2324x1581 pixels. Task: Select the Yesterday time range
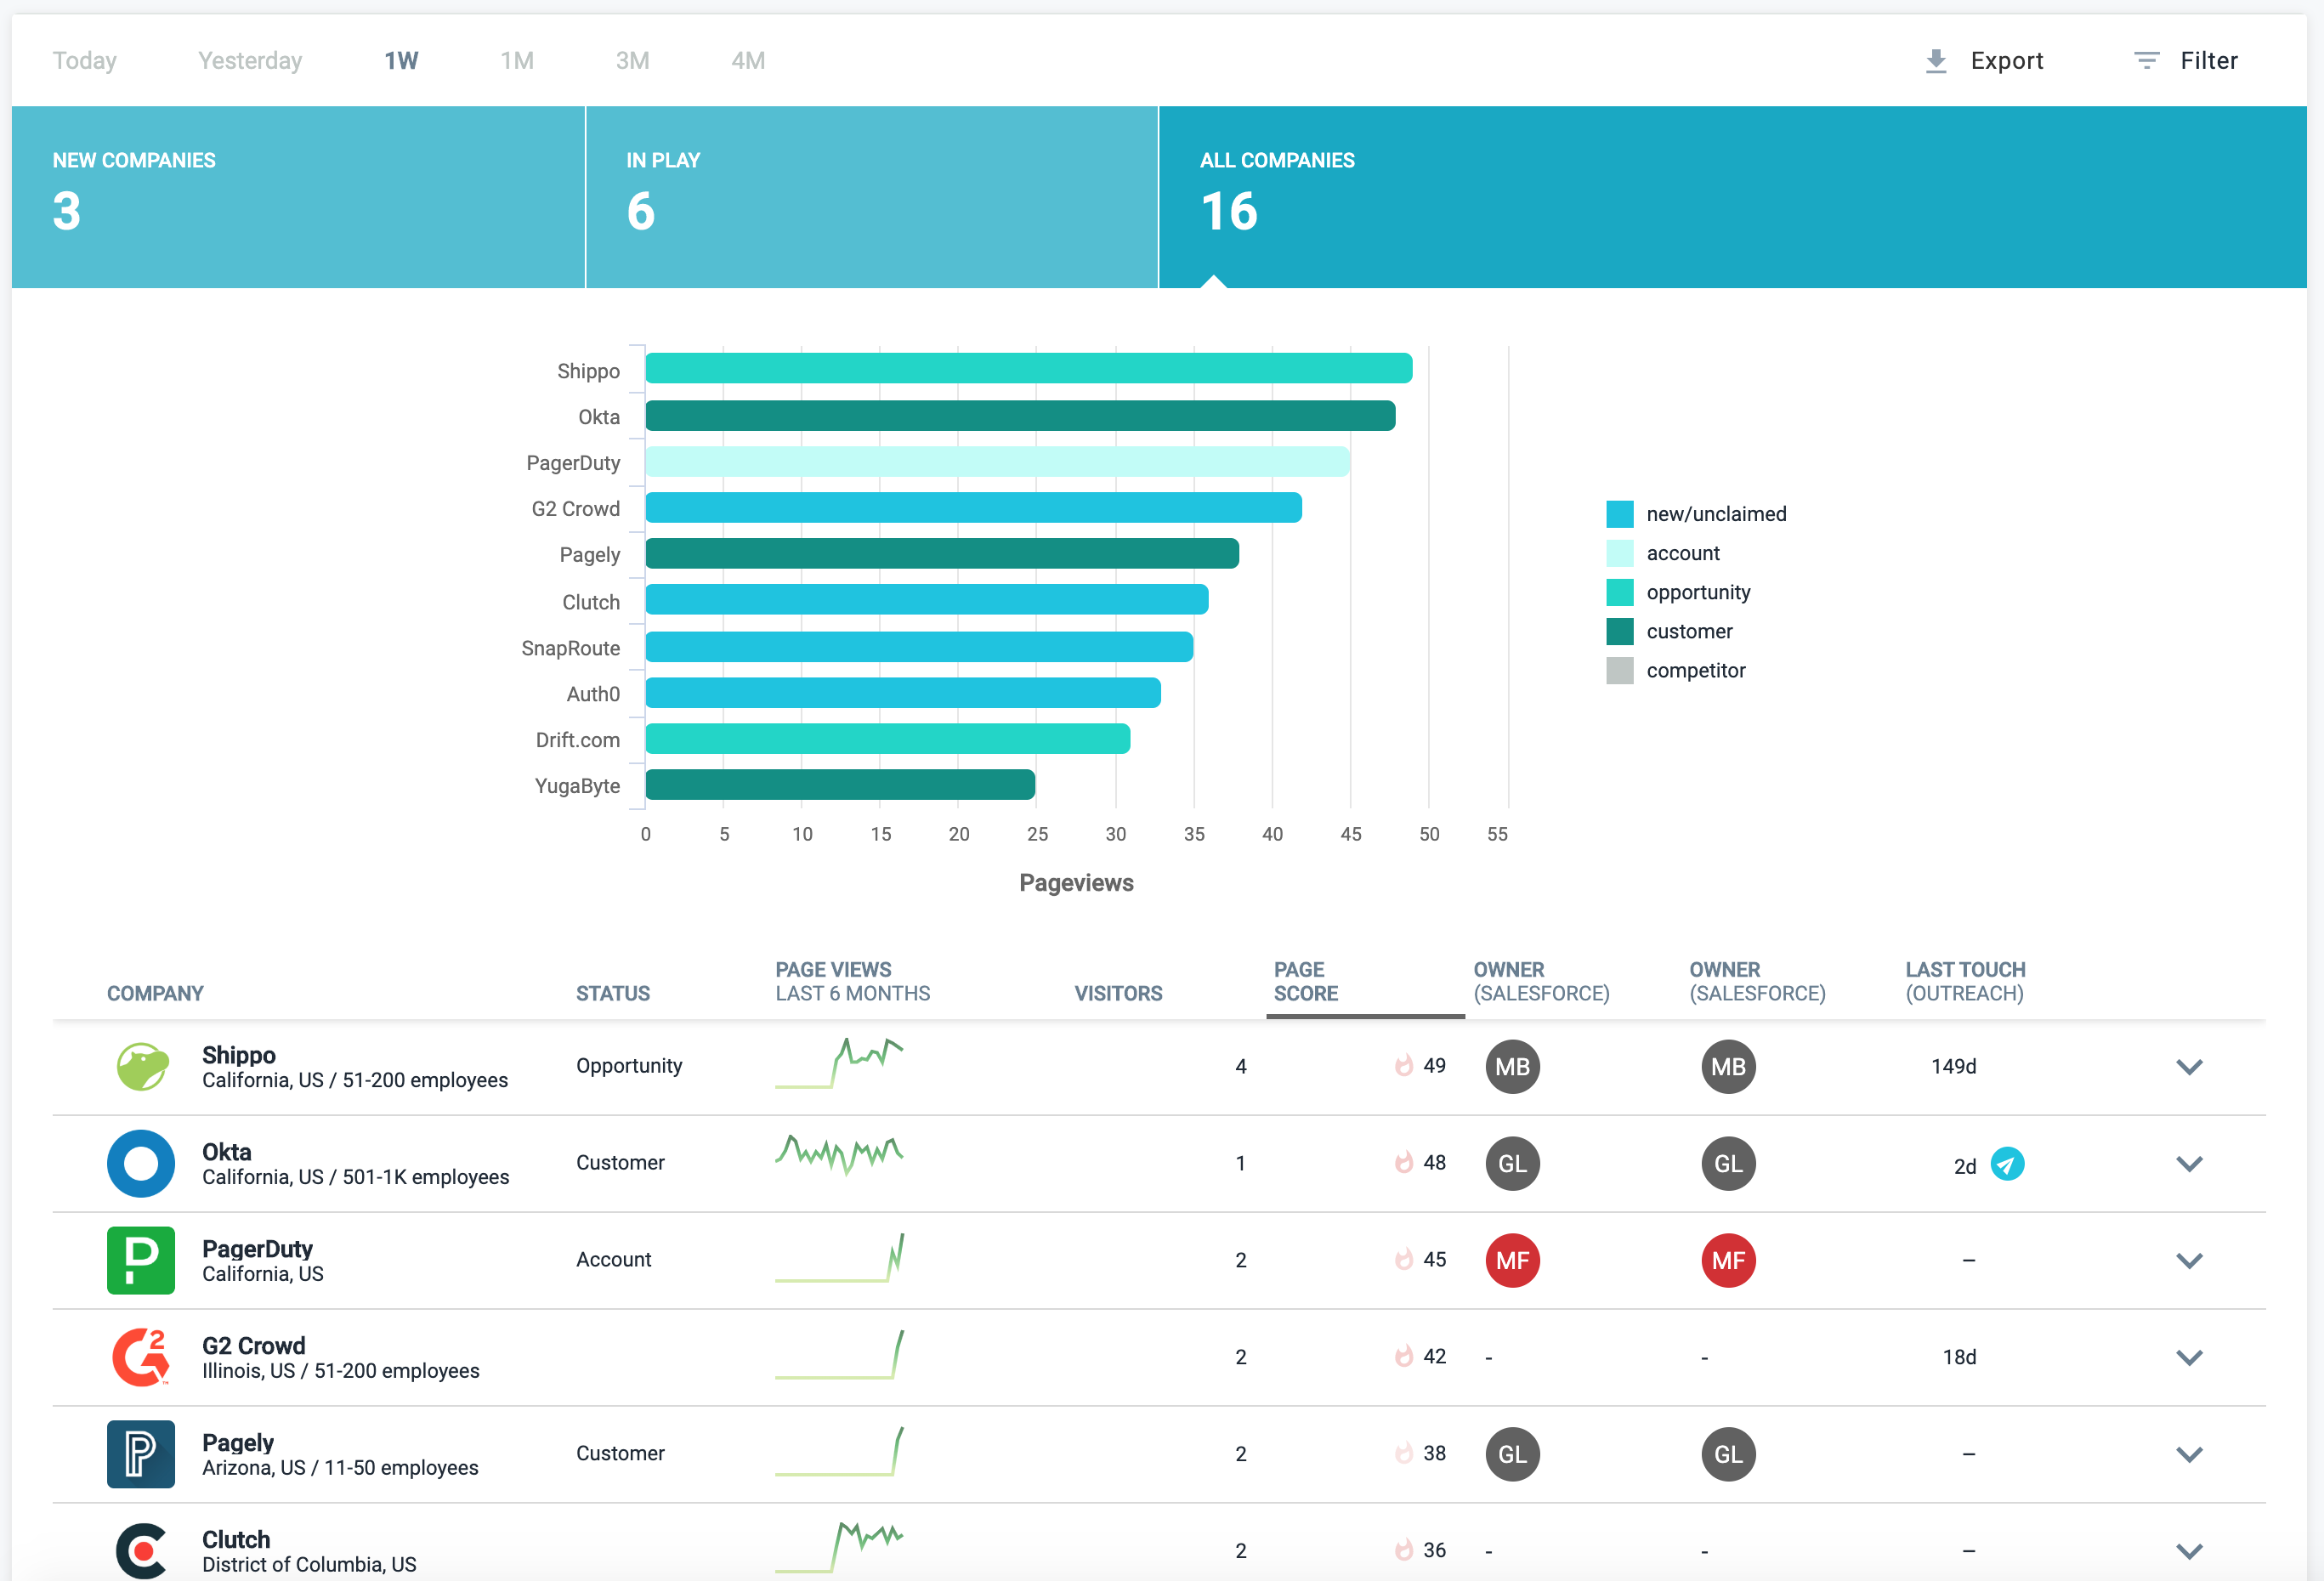pos(250,61)
